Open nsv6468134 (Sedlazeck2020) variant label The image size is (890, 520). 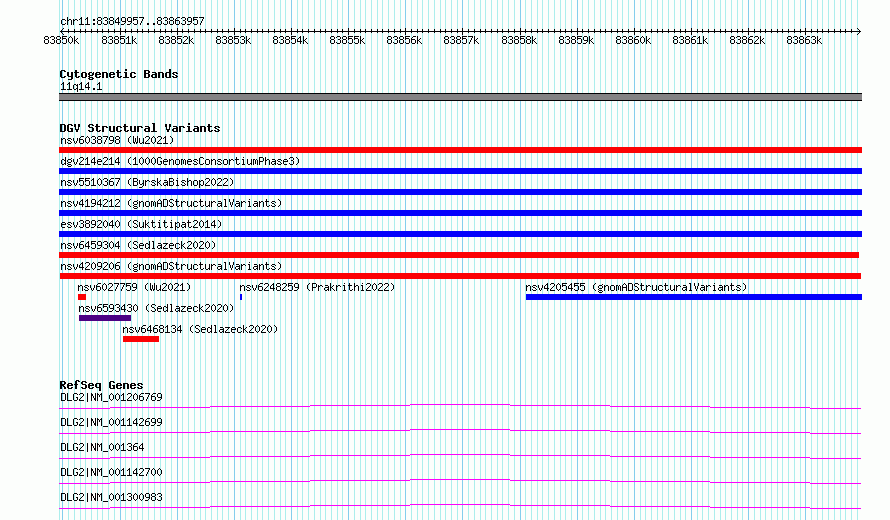[x=200, y=329]
